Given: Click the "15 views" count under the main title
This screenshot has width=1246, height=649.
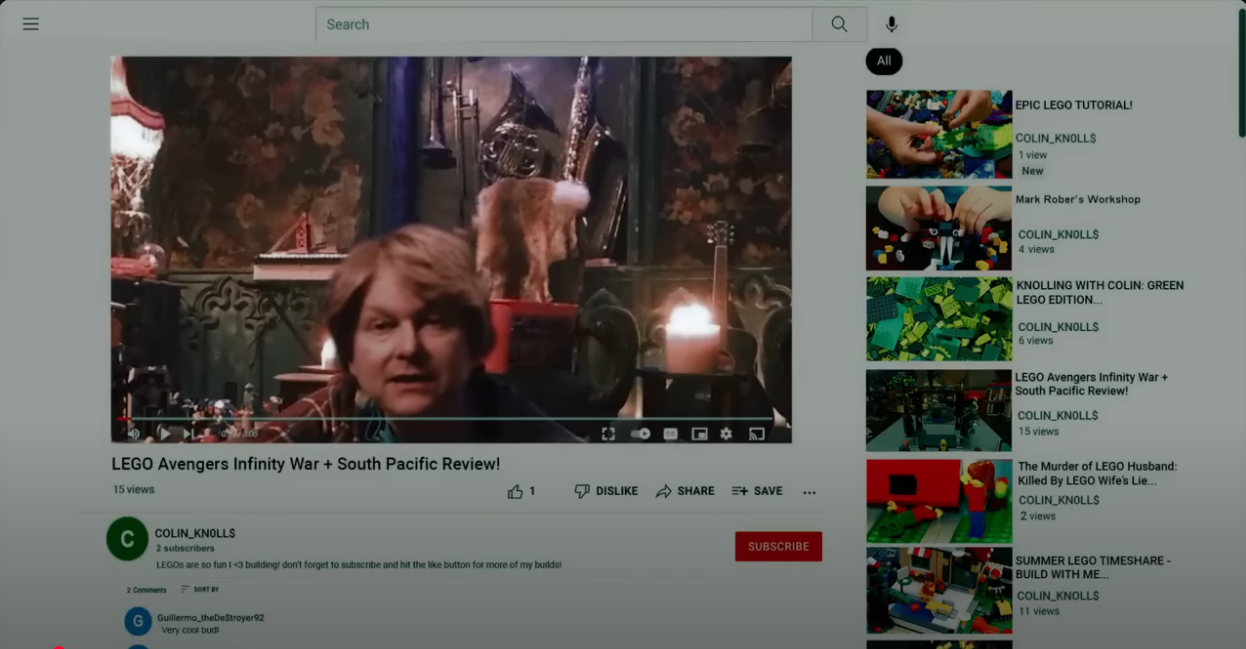Looking at the screenshot, I should pyautogui.click(x=133, y=490).
